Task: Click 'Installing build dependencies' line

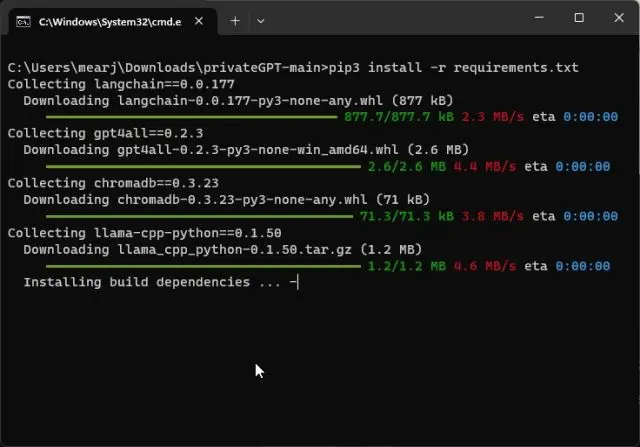Action: 161,282
